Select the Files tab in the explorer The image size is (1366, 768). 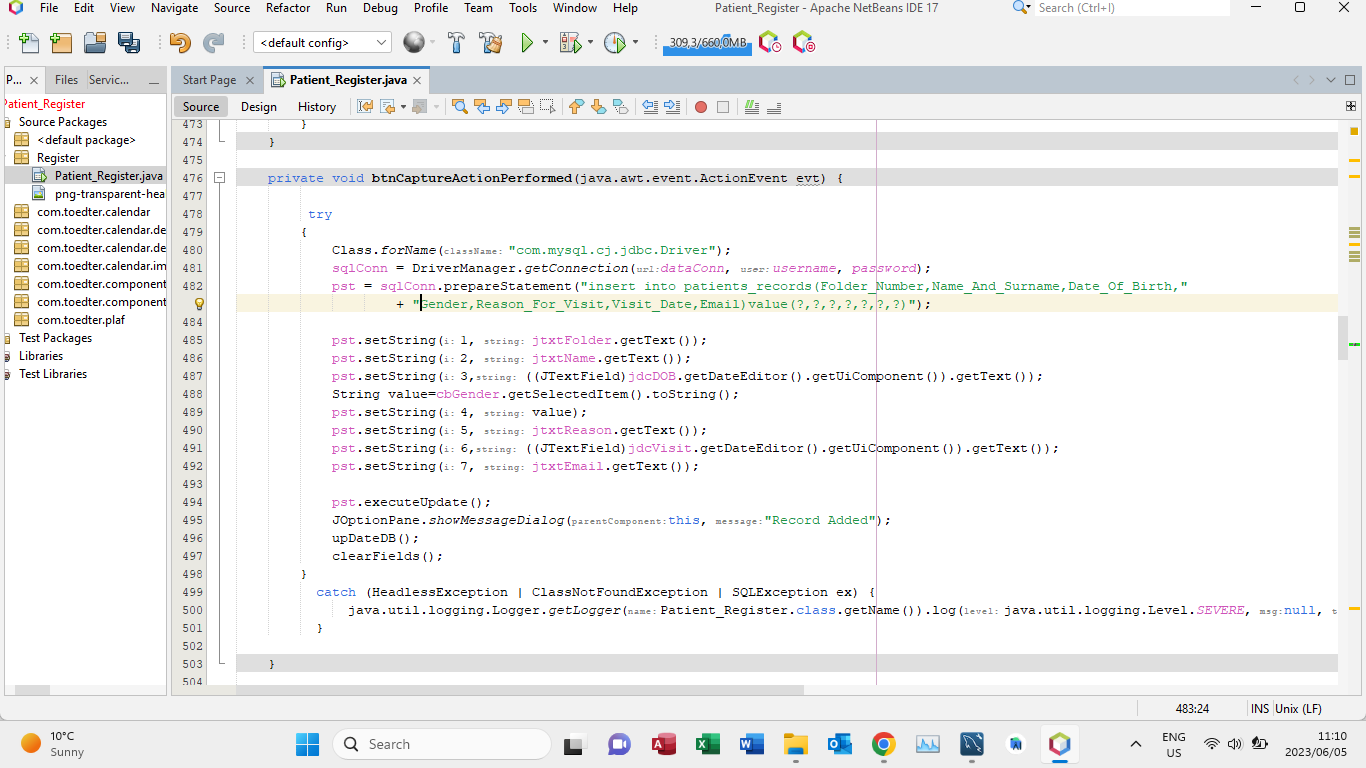pyautogui.click(x=65, y=79)
